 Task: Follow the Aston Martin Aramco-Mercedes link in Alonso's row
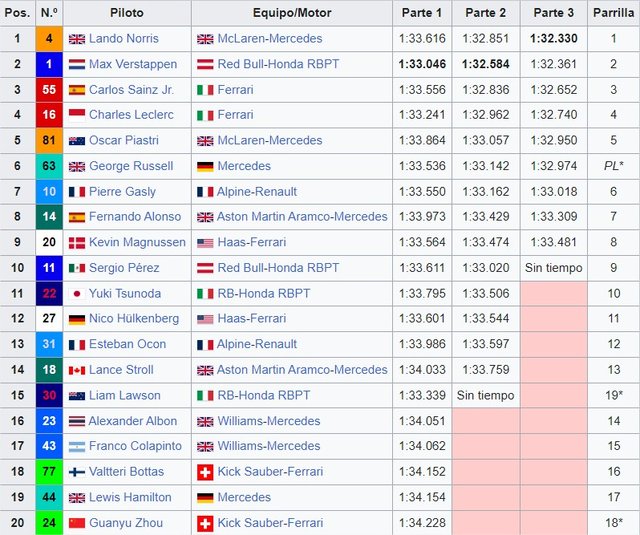pyautogui.click(x=302, y=216)
